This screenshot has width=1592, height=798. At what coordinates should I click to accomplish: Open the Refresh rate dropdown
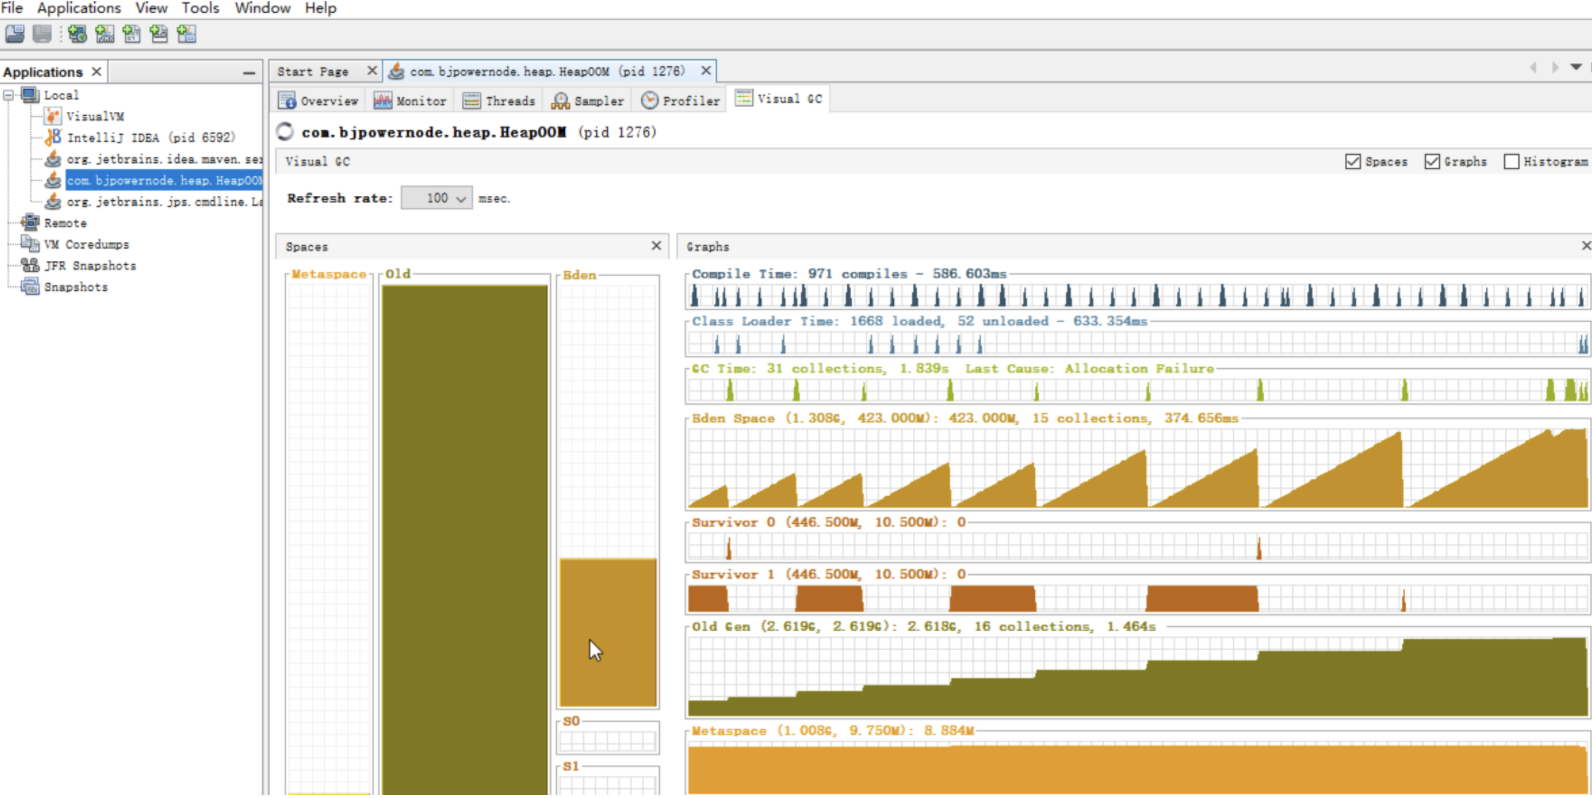click(x=437, y=198)
